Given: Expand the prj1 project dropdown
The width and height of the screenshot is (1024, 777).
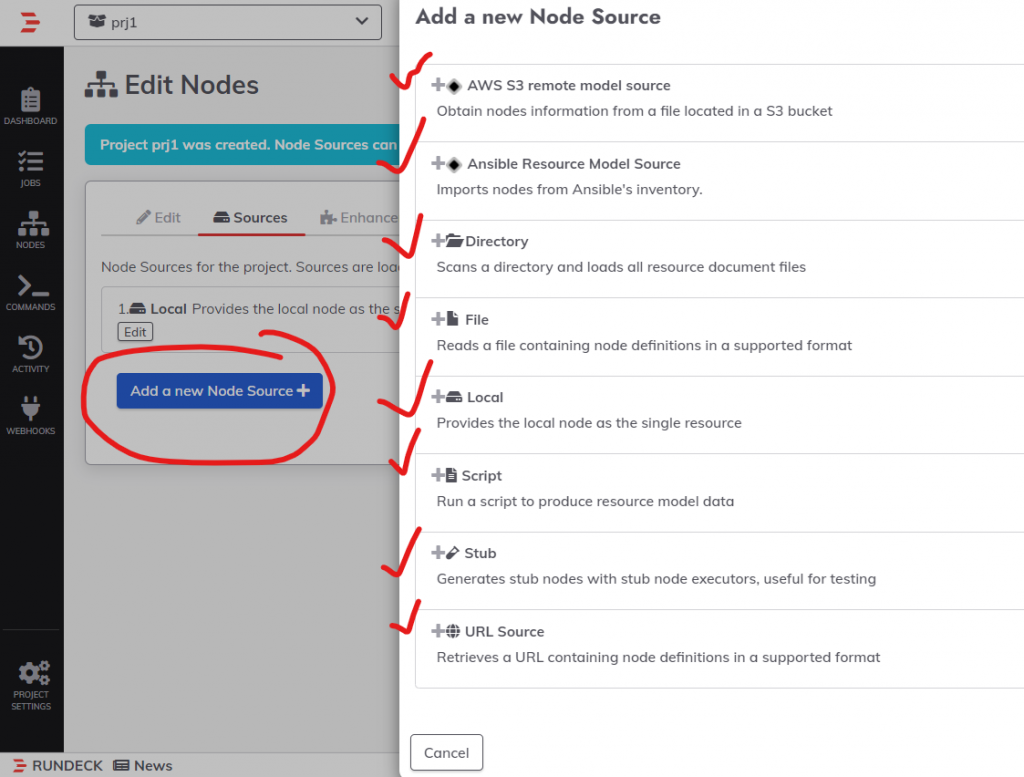Looking at the screenshot, I should coord(228,22).
